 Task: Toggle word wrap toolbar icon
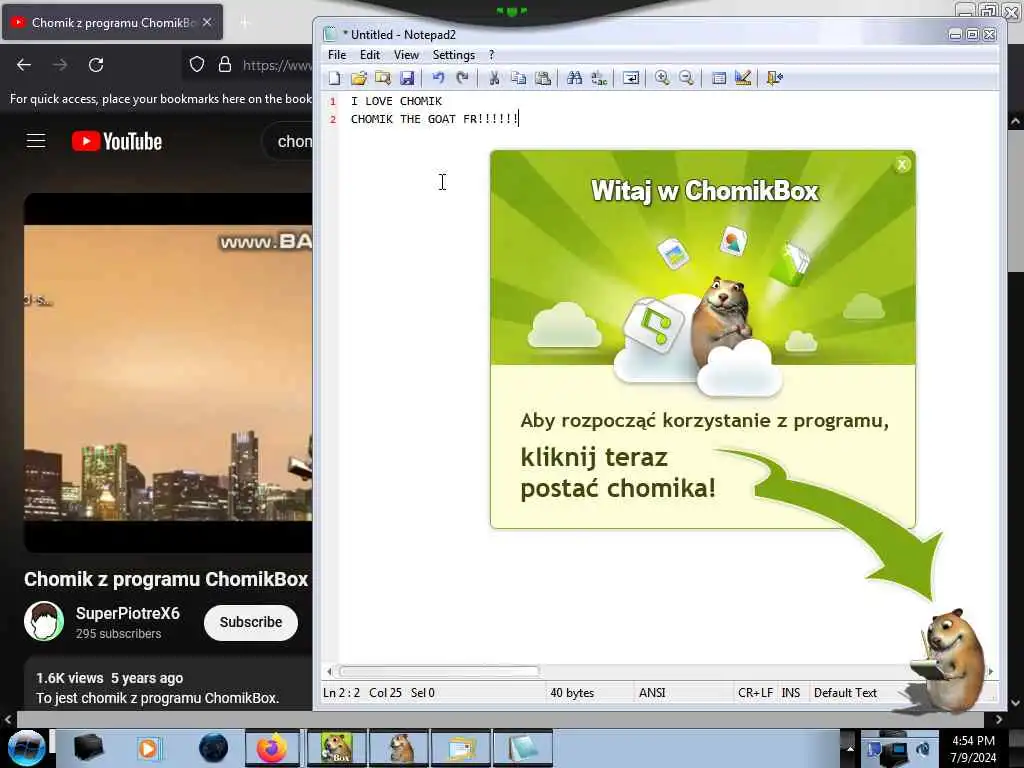click(631, 78)
